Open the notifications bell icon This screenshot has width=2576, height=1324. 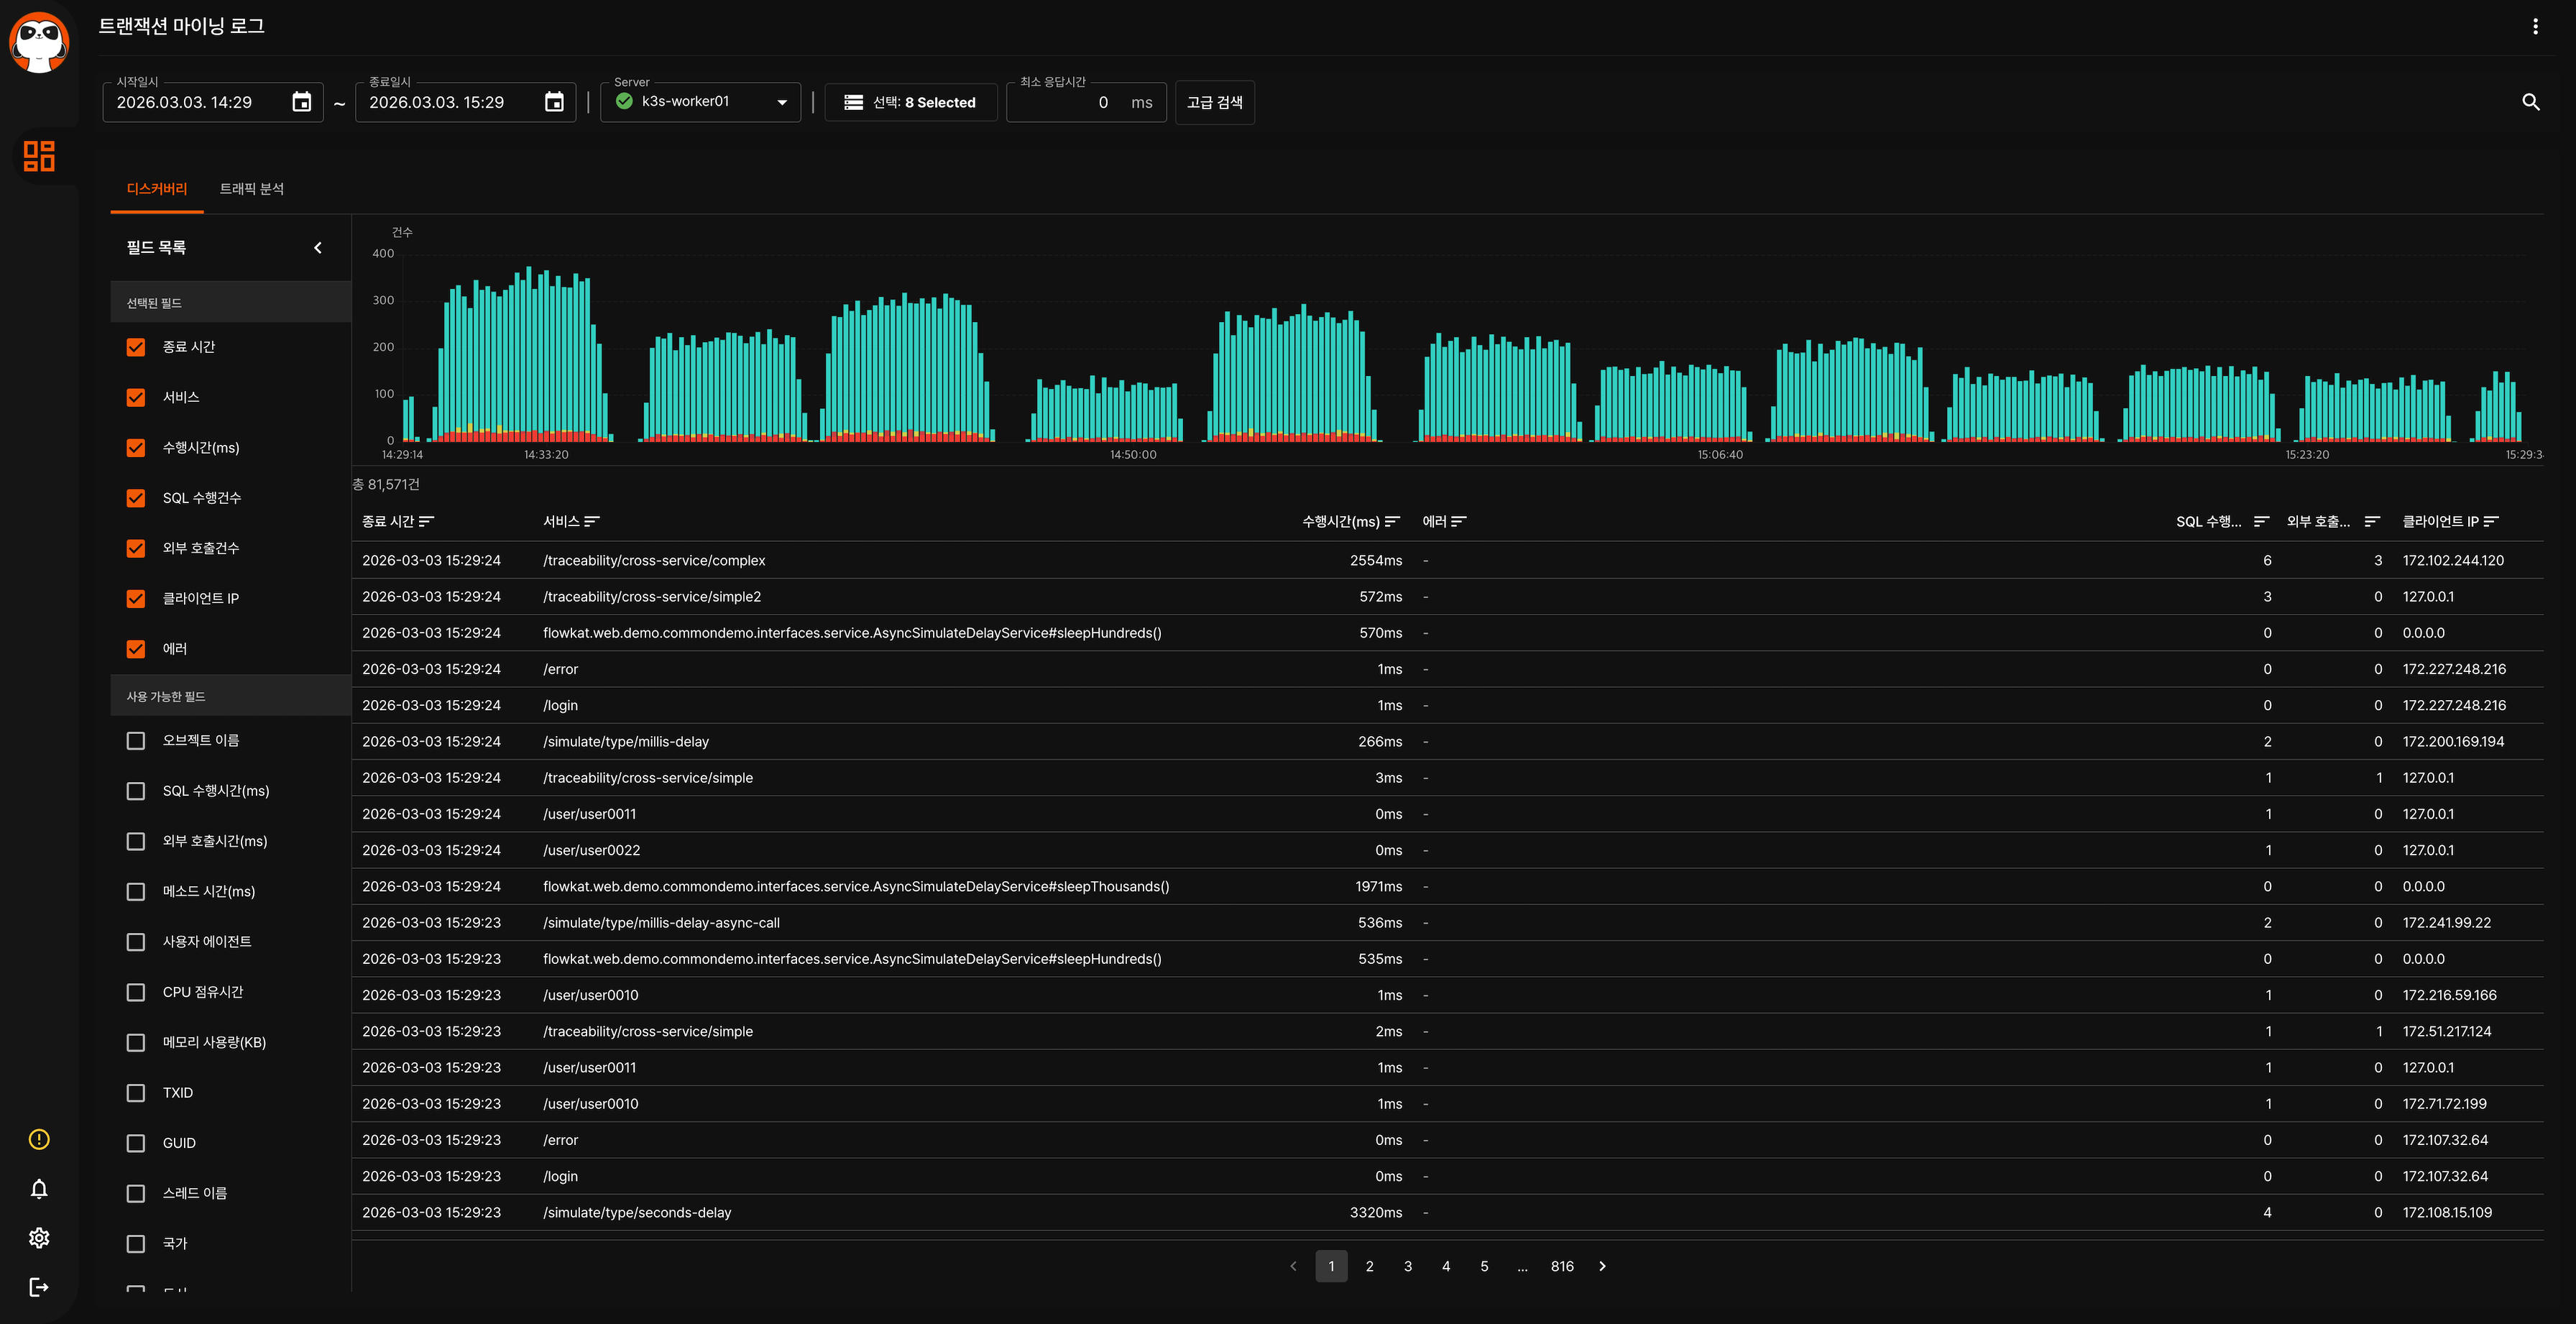[39, 1188]
